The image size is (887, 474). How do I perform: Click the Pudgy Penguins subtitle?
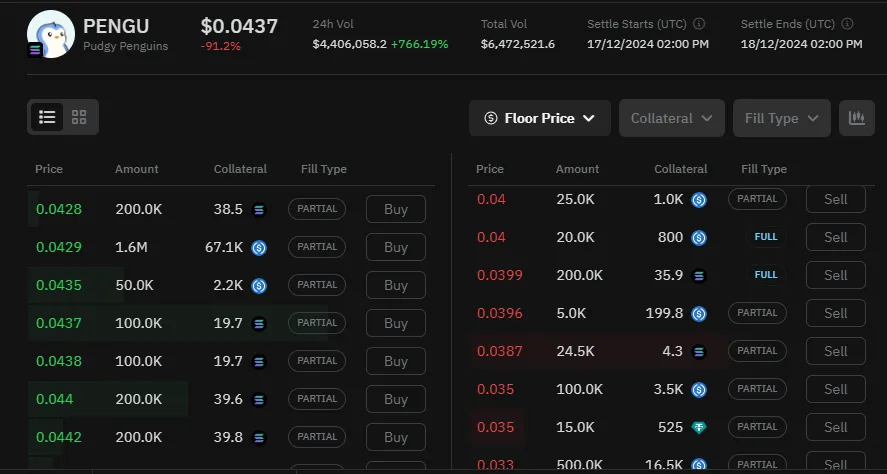[126, 46]
